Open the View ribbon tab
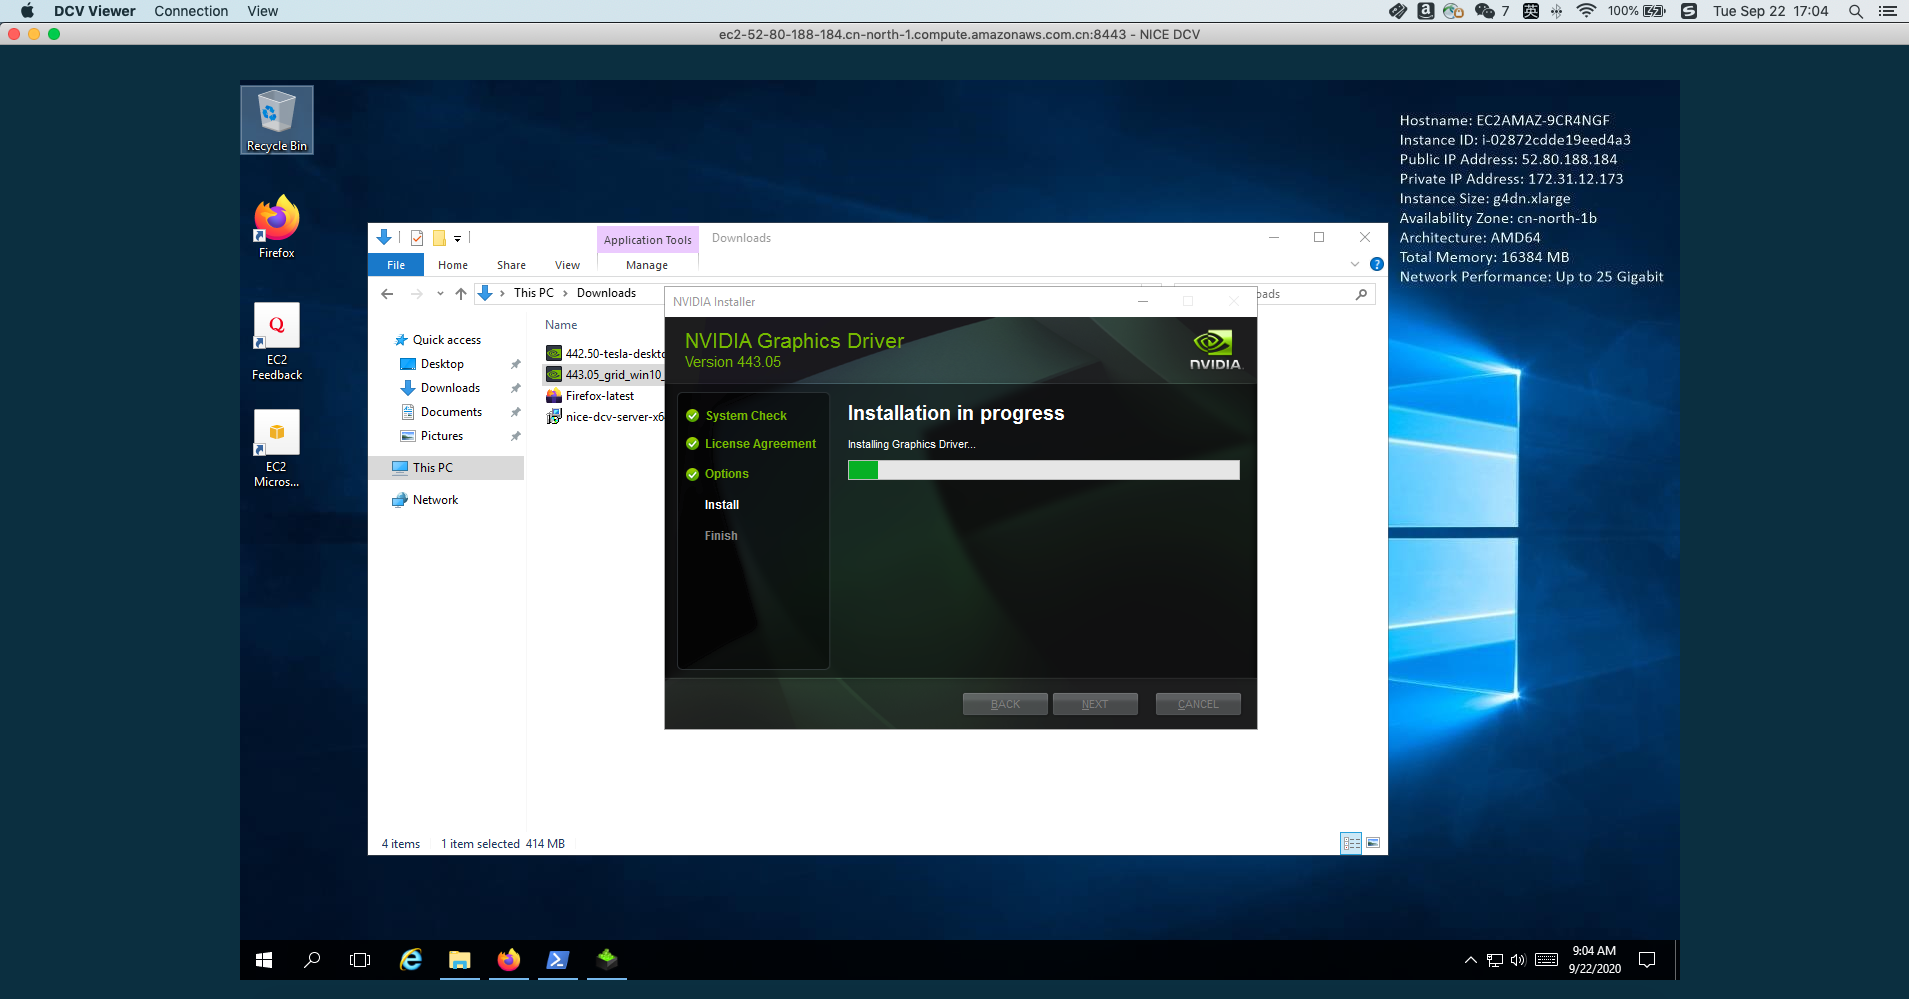 pyautogui.click(x=567, y=265)
